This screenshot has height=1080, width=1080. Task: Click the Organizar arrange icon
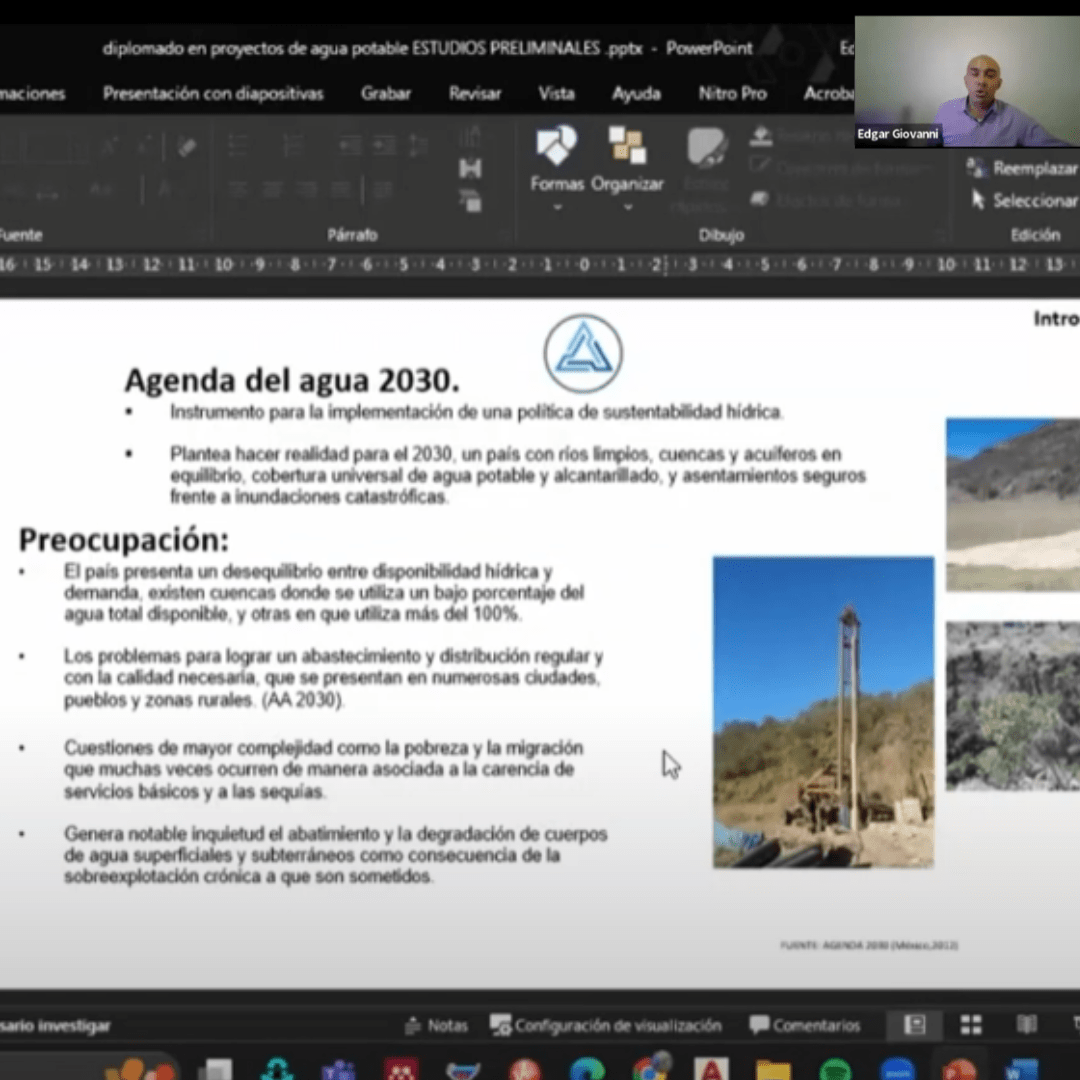pos(627,147)
